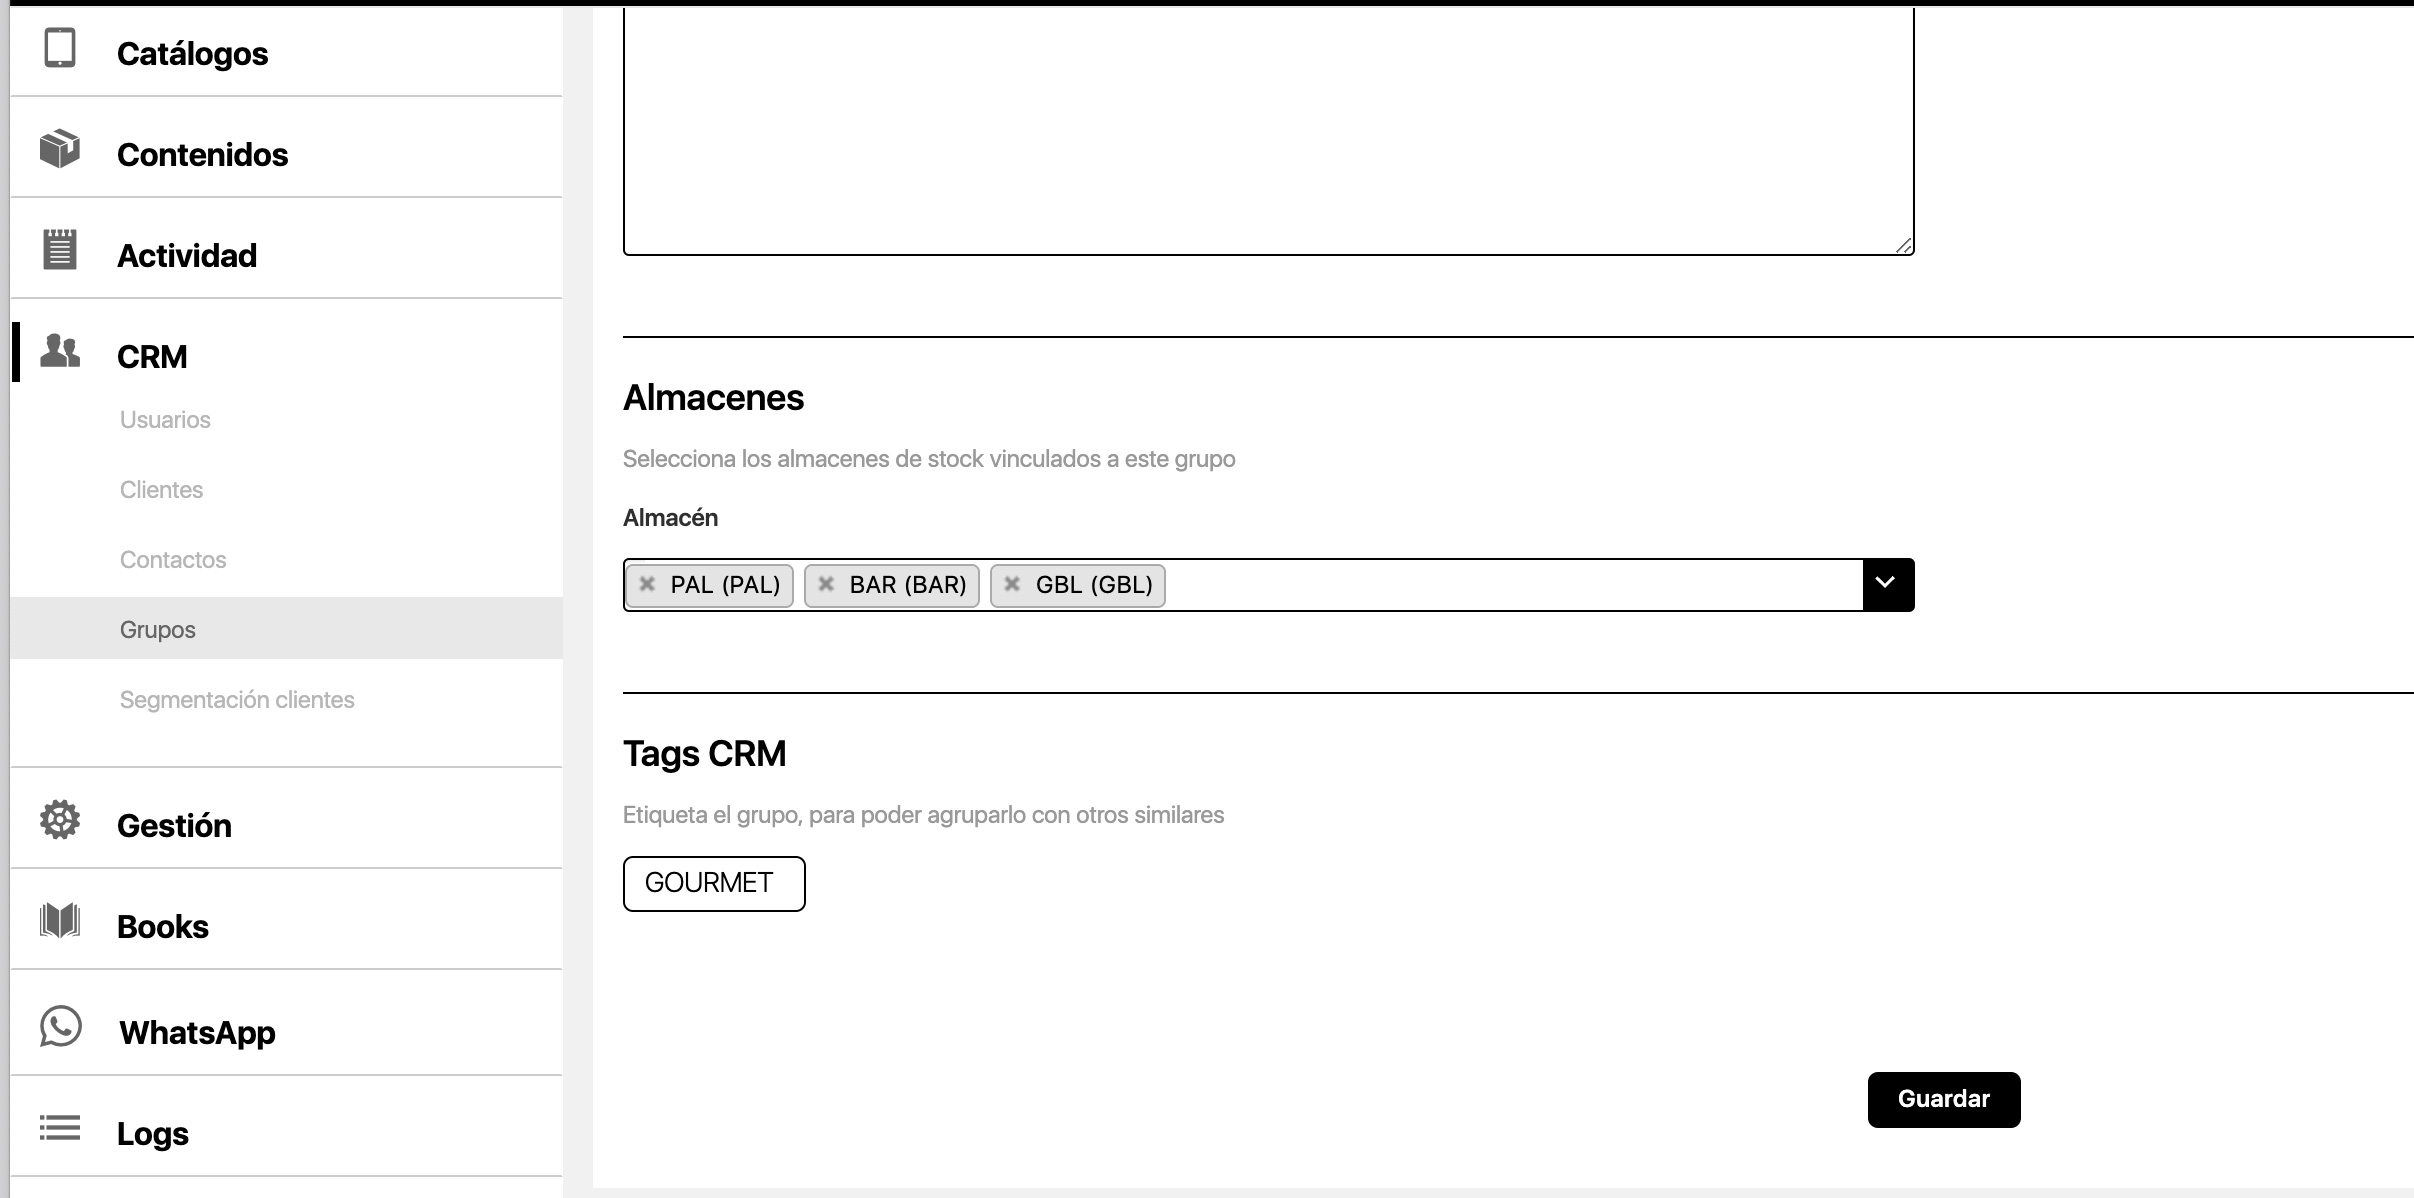Remove GBL (GBL) from almacenes selection
The width and height of the screenshot is (2414, 1198).
(1011, 584)
